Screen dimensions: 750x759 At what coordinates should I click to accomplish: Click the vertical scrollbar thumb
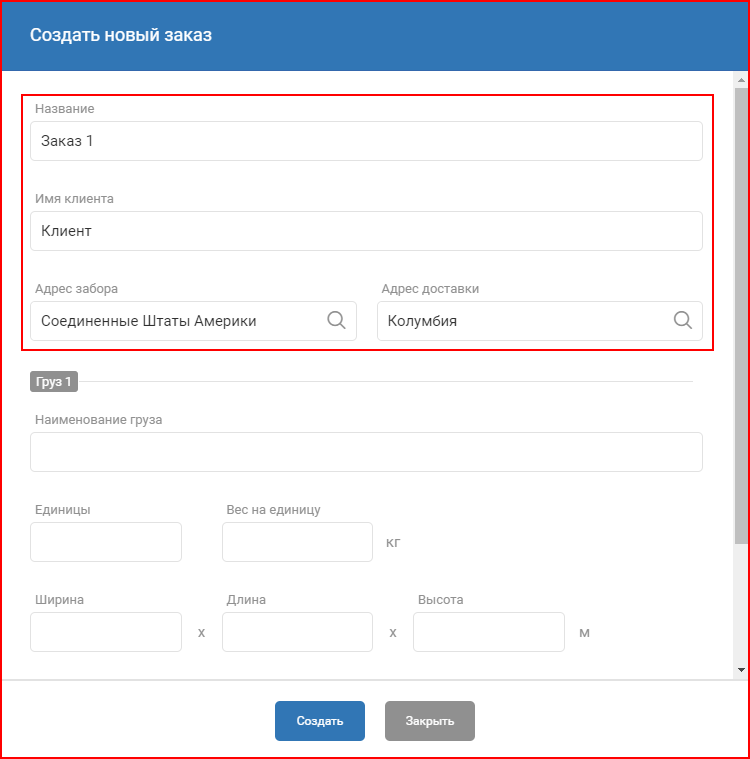pyautogui.click(x=741, y=316)
